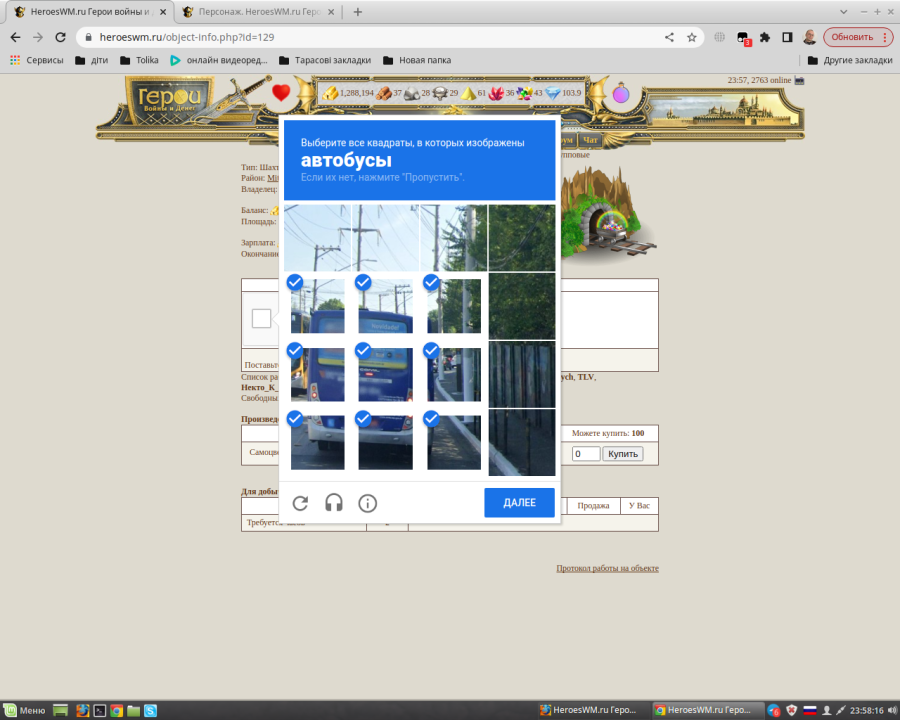Expand the Новая папка bookmarks folder
The width and height of the screenshot is (900, 720).
coord(417,60)
